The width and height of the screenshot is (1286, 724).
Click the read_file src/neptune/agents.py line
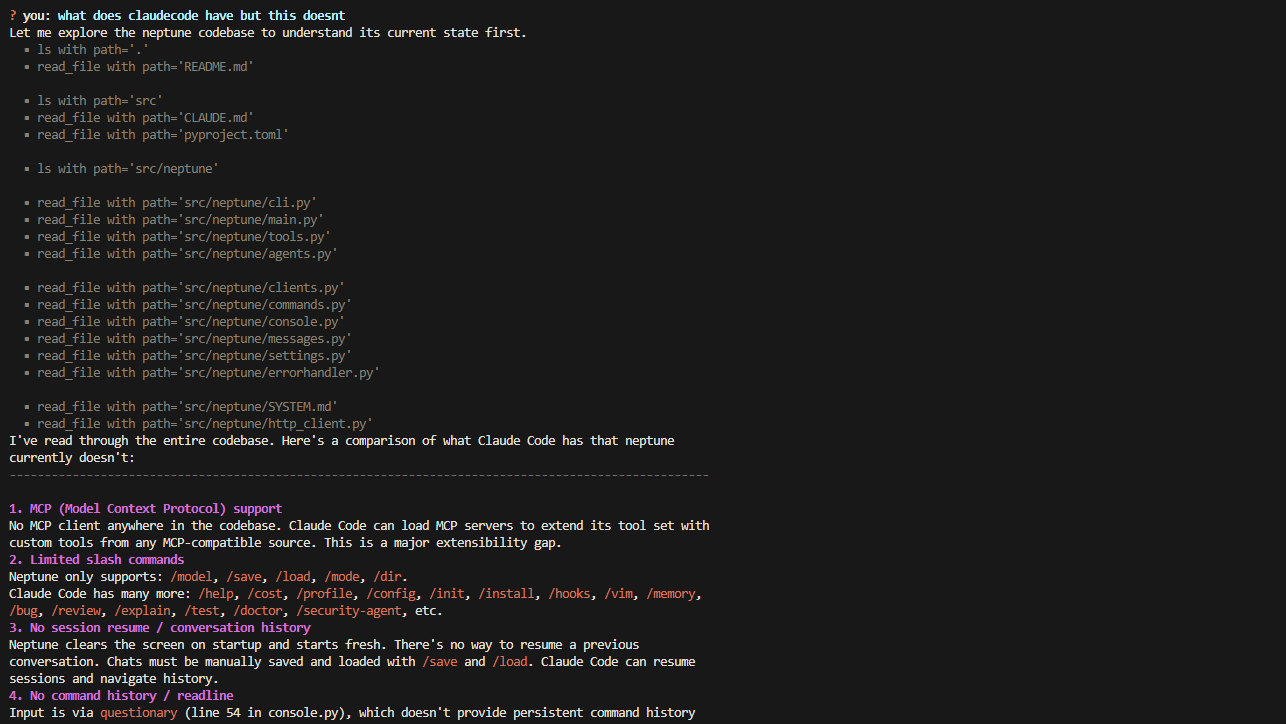(x=188, y=253)
